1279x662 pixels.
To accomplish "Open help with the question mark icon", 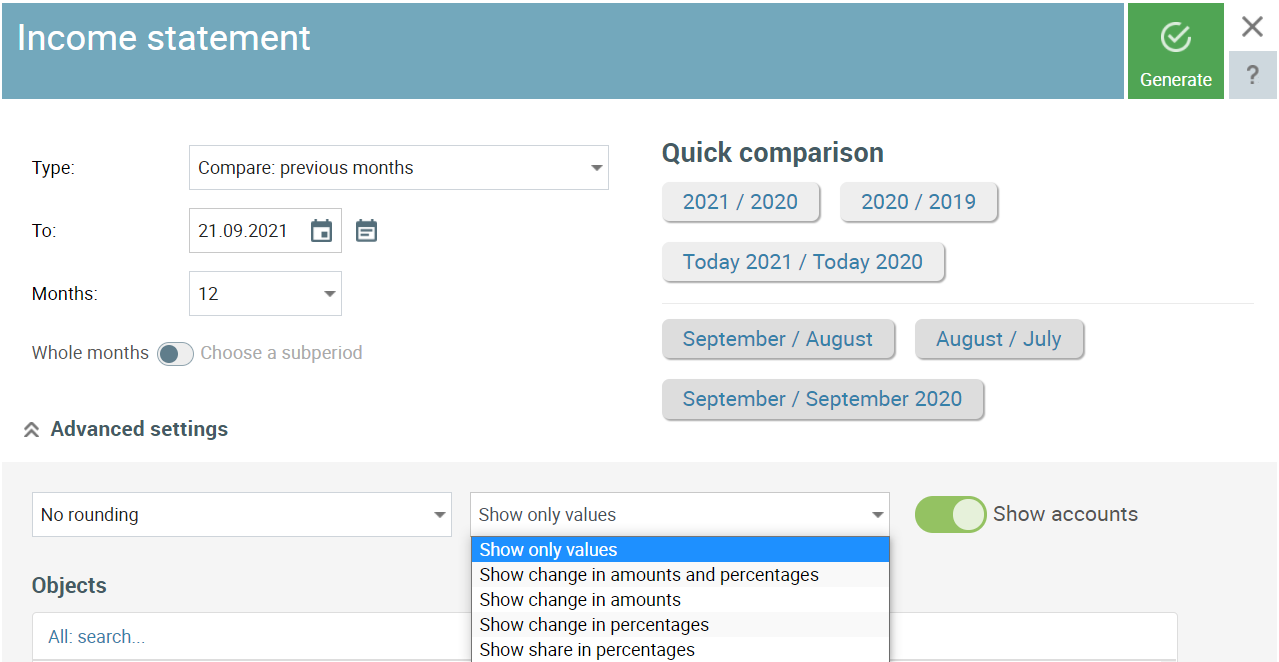I will point(1252,75).
